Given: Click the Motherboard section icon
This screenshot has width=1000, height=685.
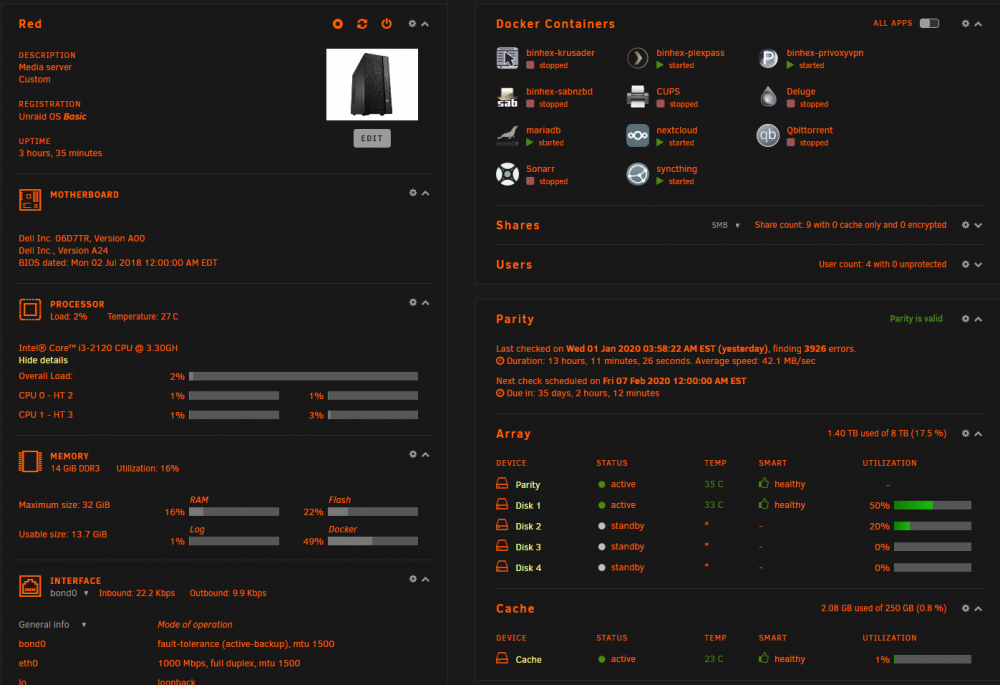Looking at the screenshot, I should point(30,200).
